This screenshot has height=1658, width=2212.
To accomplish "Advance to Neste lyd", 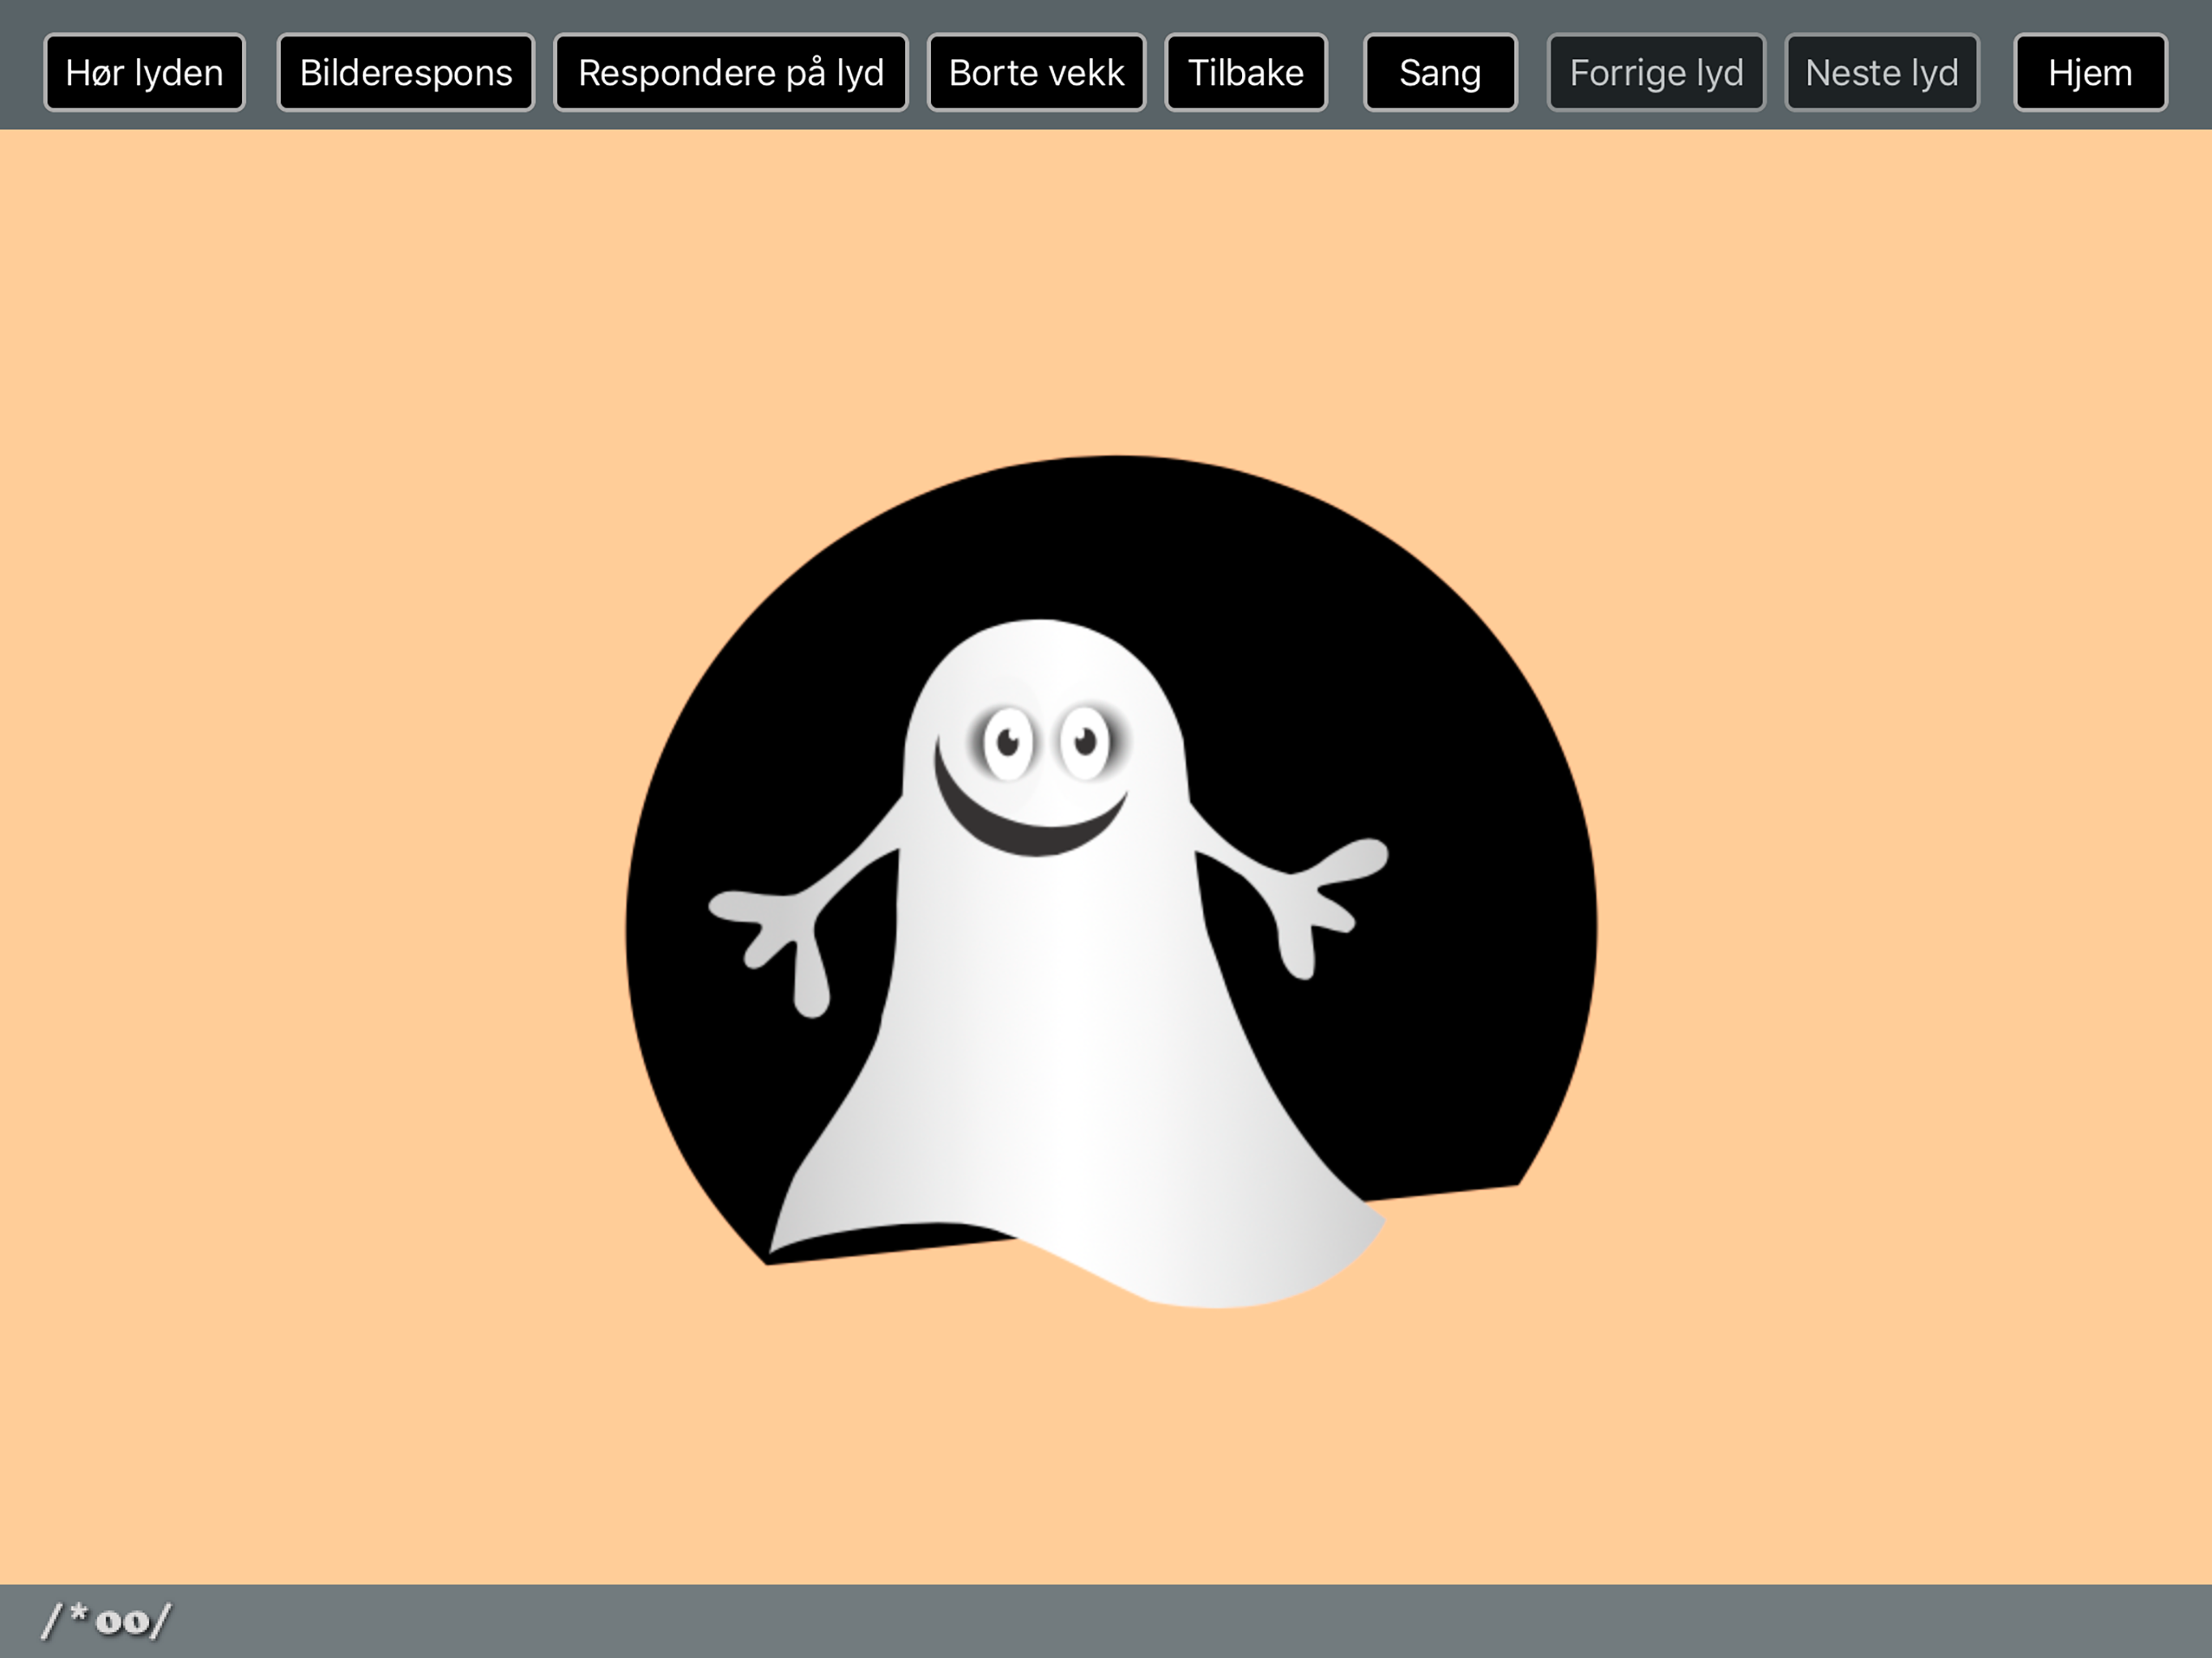I will click(x=1881, y=73).
